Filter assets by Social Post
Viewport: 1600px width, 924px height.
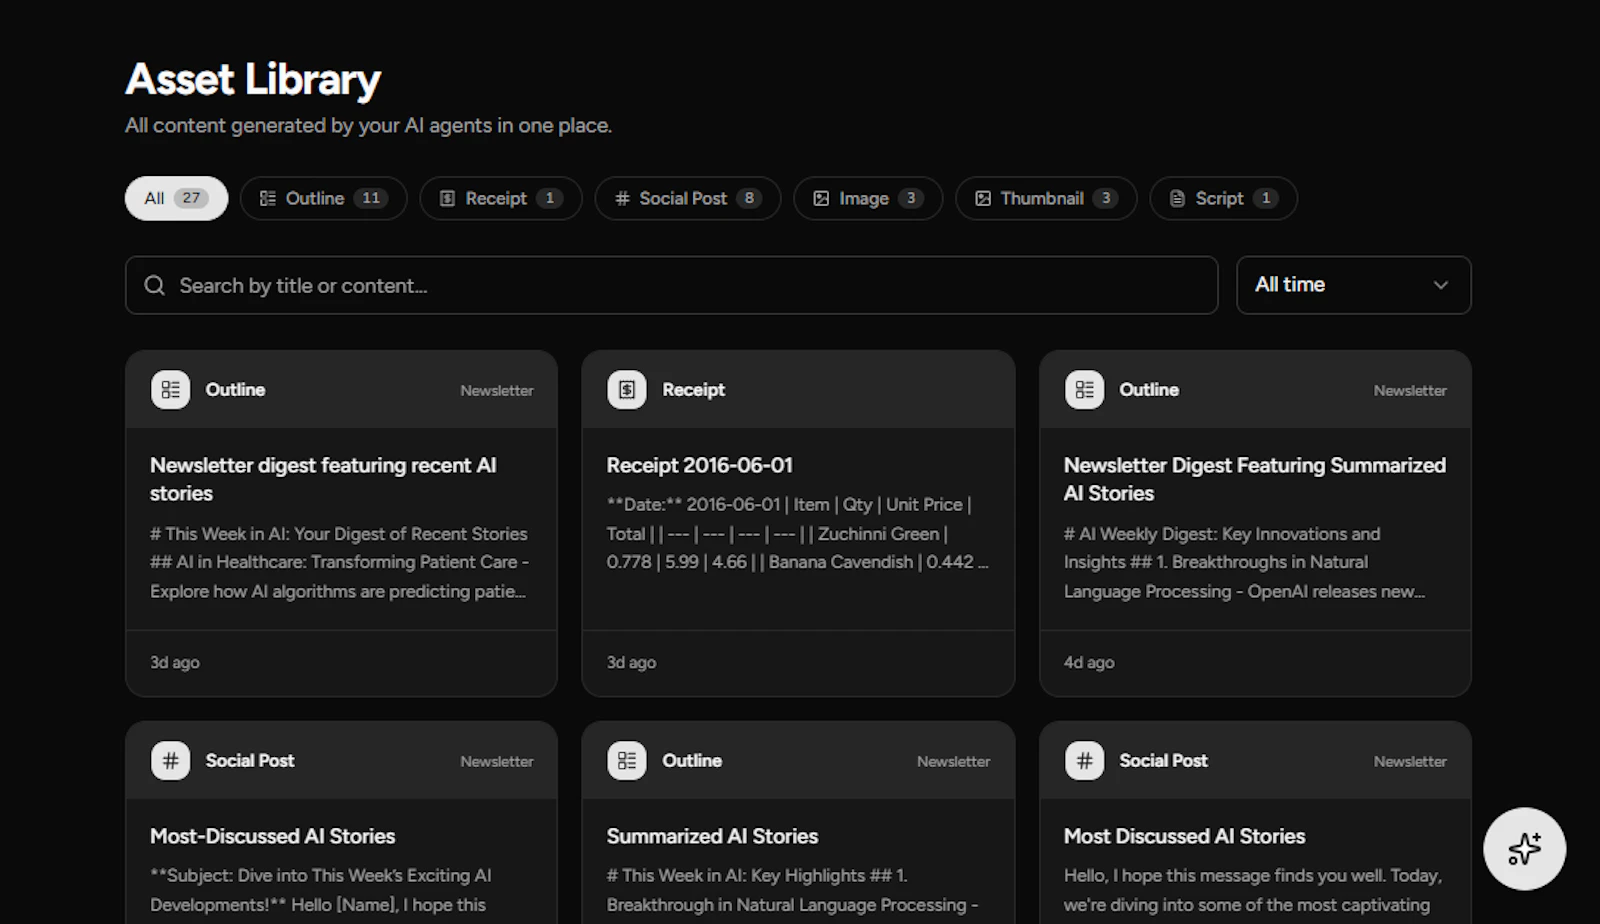[x=688, y=198]
